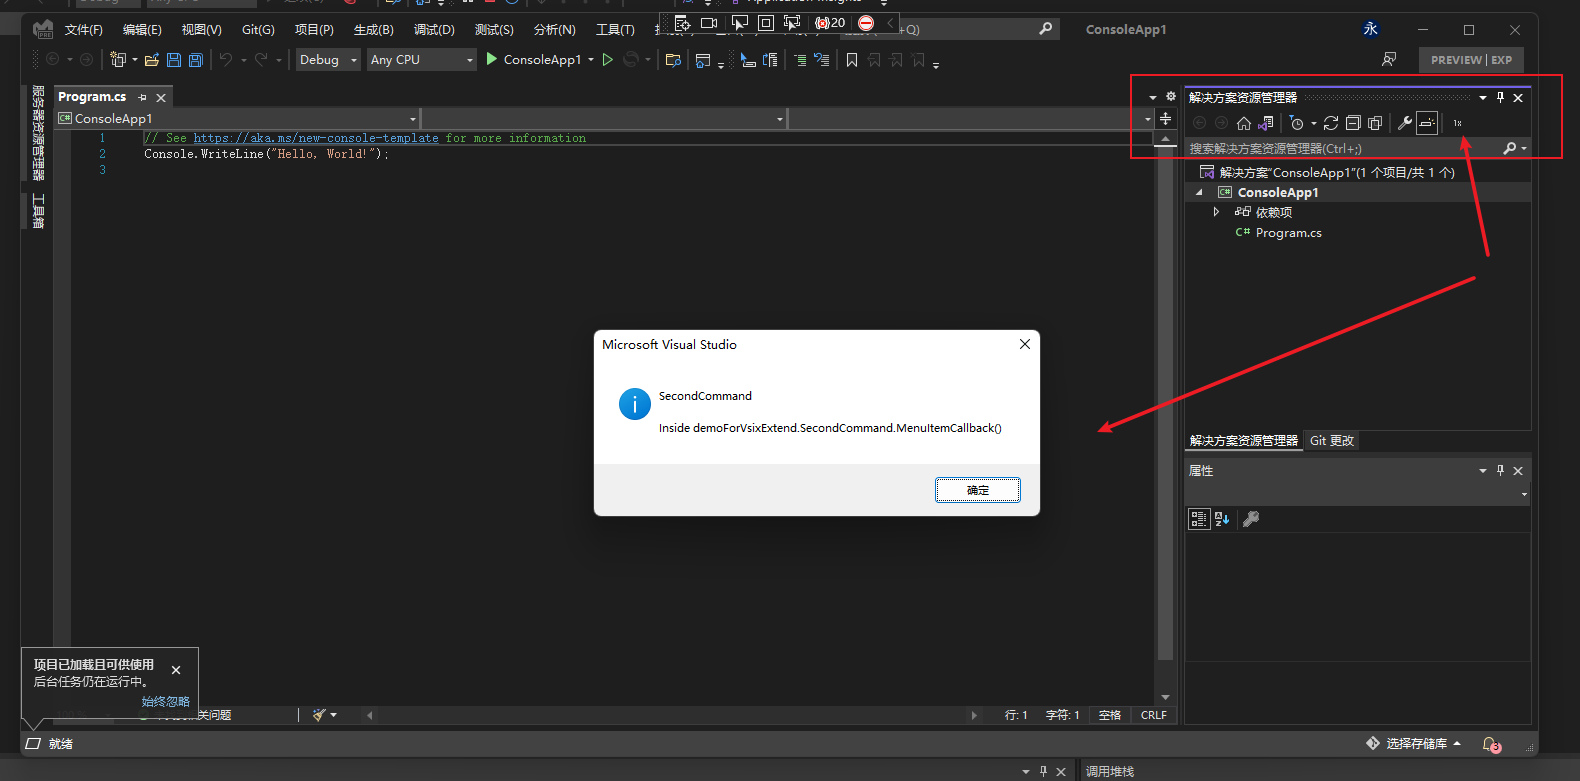Click the collapse all icon in Solution Explorer
Screen dimensions: 1580x781
[x=1353, y=123]
